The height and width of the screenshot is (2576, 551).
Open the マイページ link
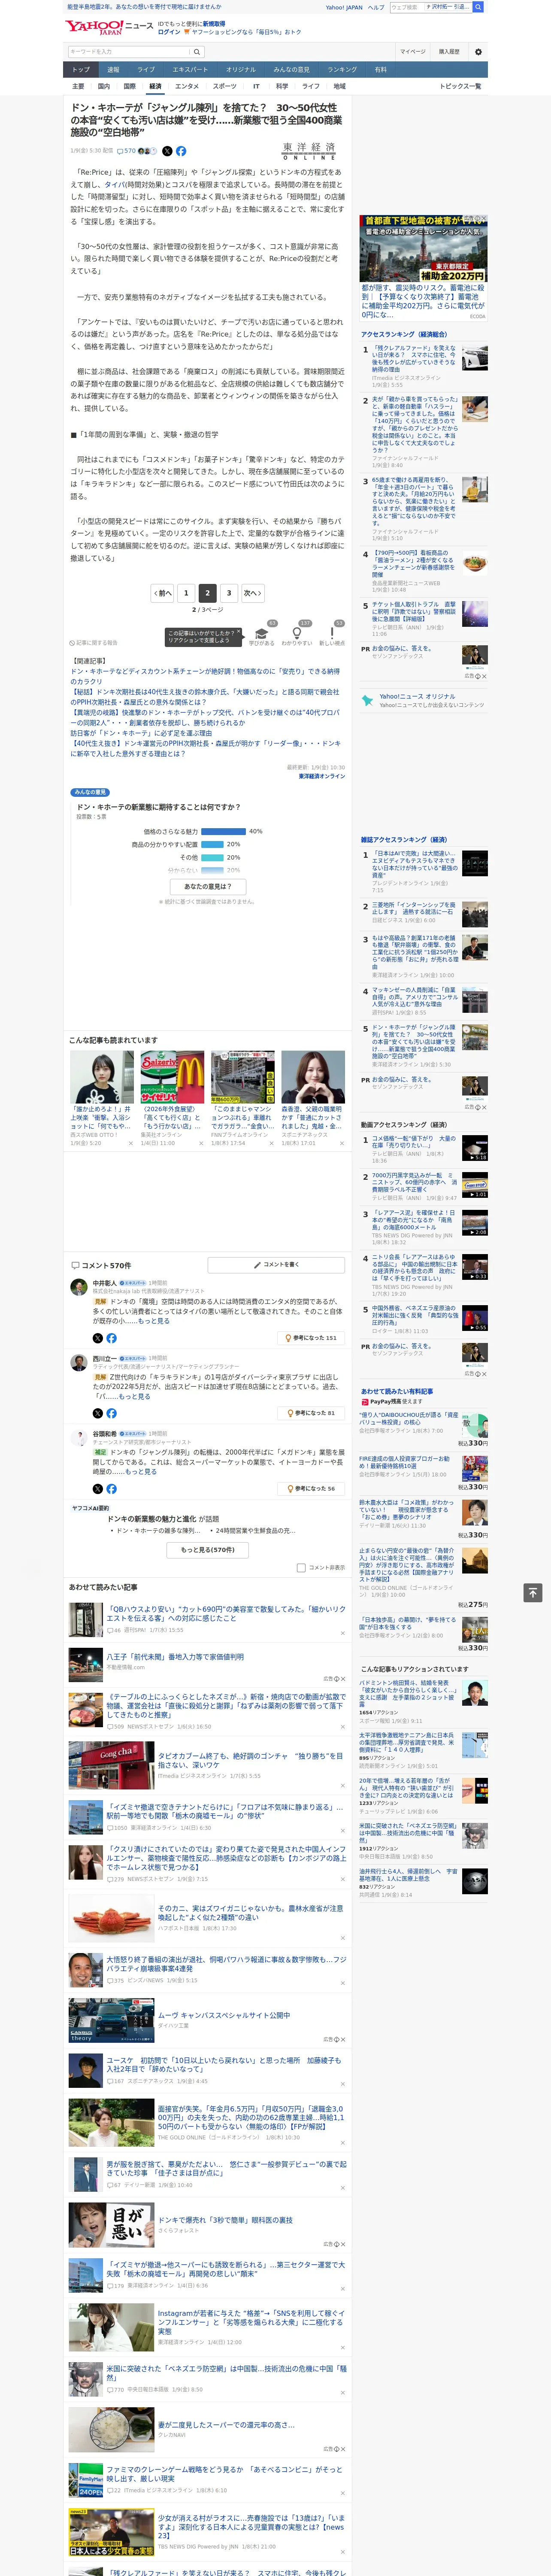tap(413, 52)
